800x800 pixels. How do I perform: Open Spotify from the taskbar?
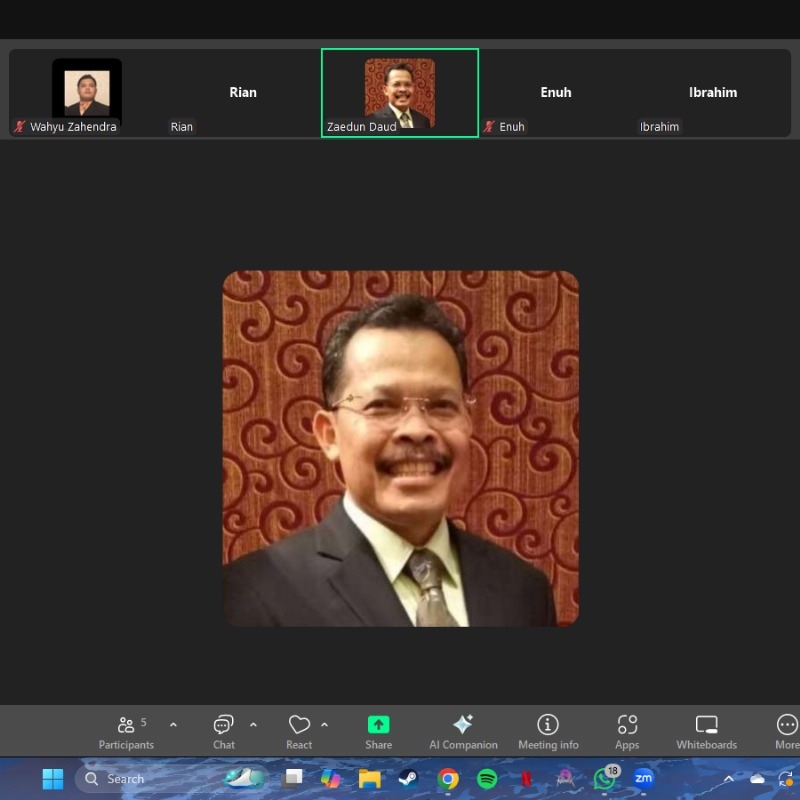coord(487,779)
